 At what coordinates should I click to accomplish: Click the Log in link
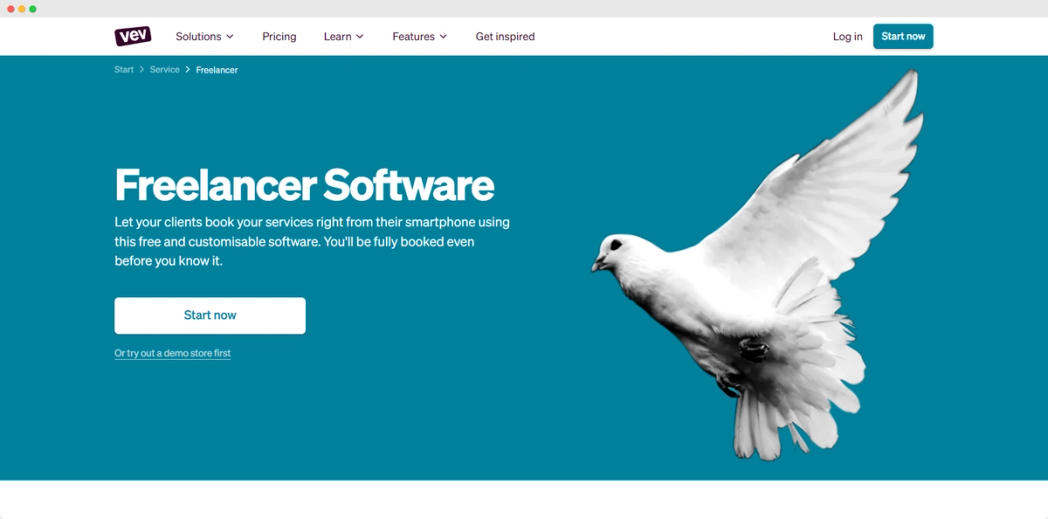847,37
